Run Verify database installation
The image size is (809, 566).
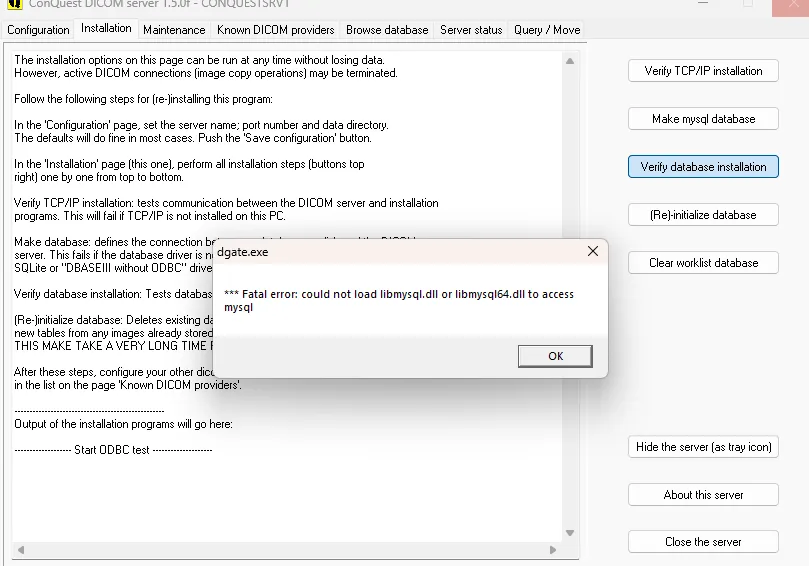(703, 167)
